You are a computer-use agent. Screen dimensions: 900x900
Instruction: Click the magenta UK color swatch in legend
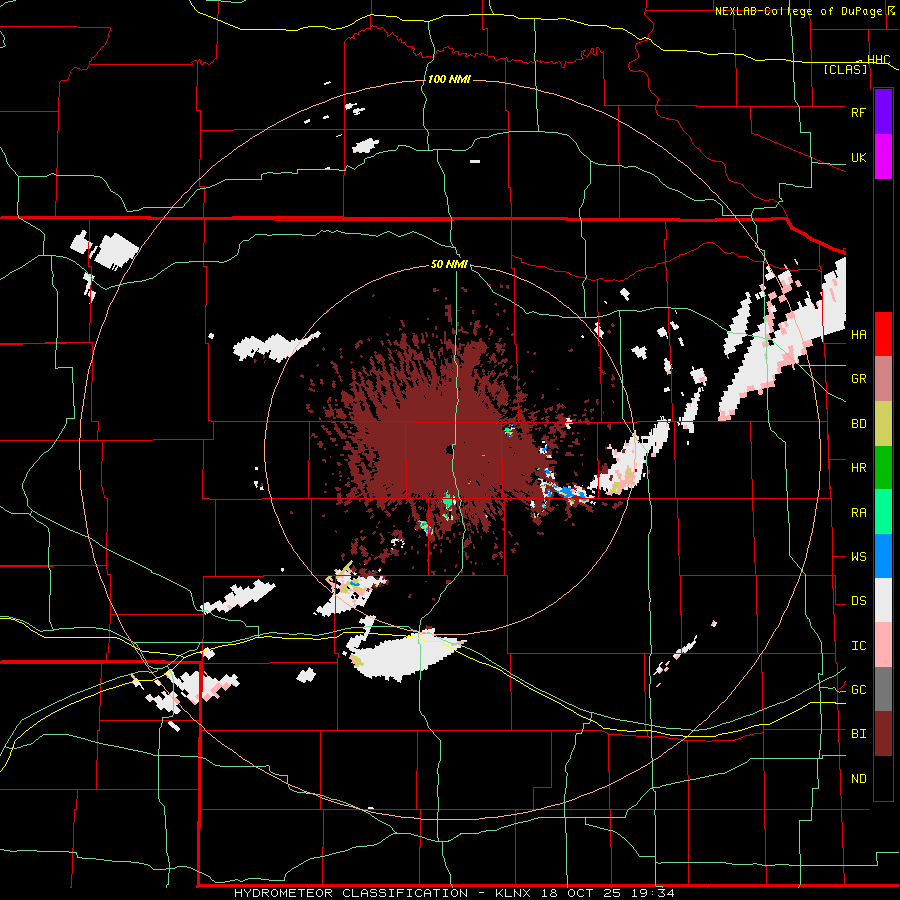883,157
